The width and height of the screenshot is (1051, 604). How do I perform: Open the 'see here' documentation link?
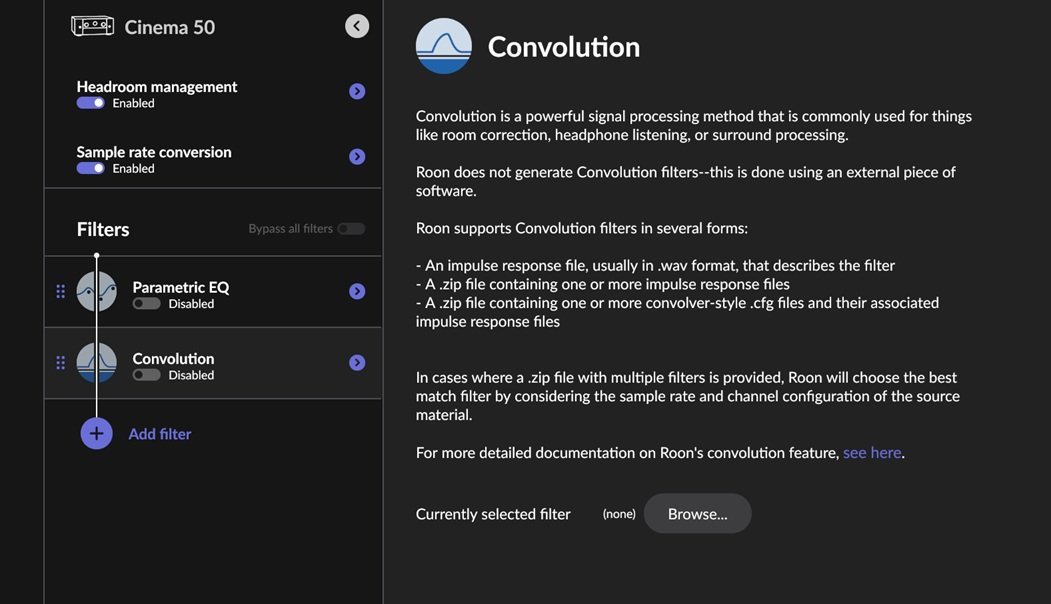click(871, 452)
